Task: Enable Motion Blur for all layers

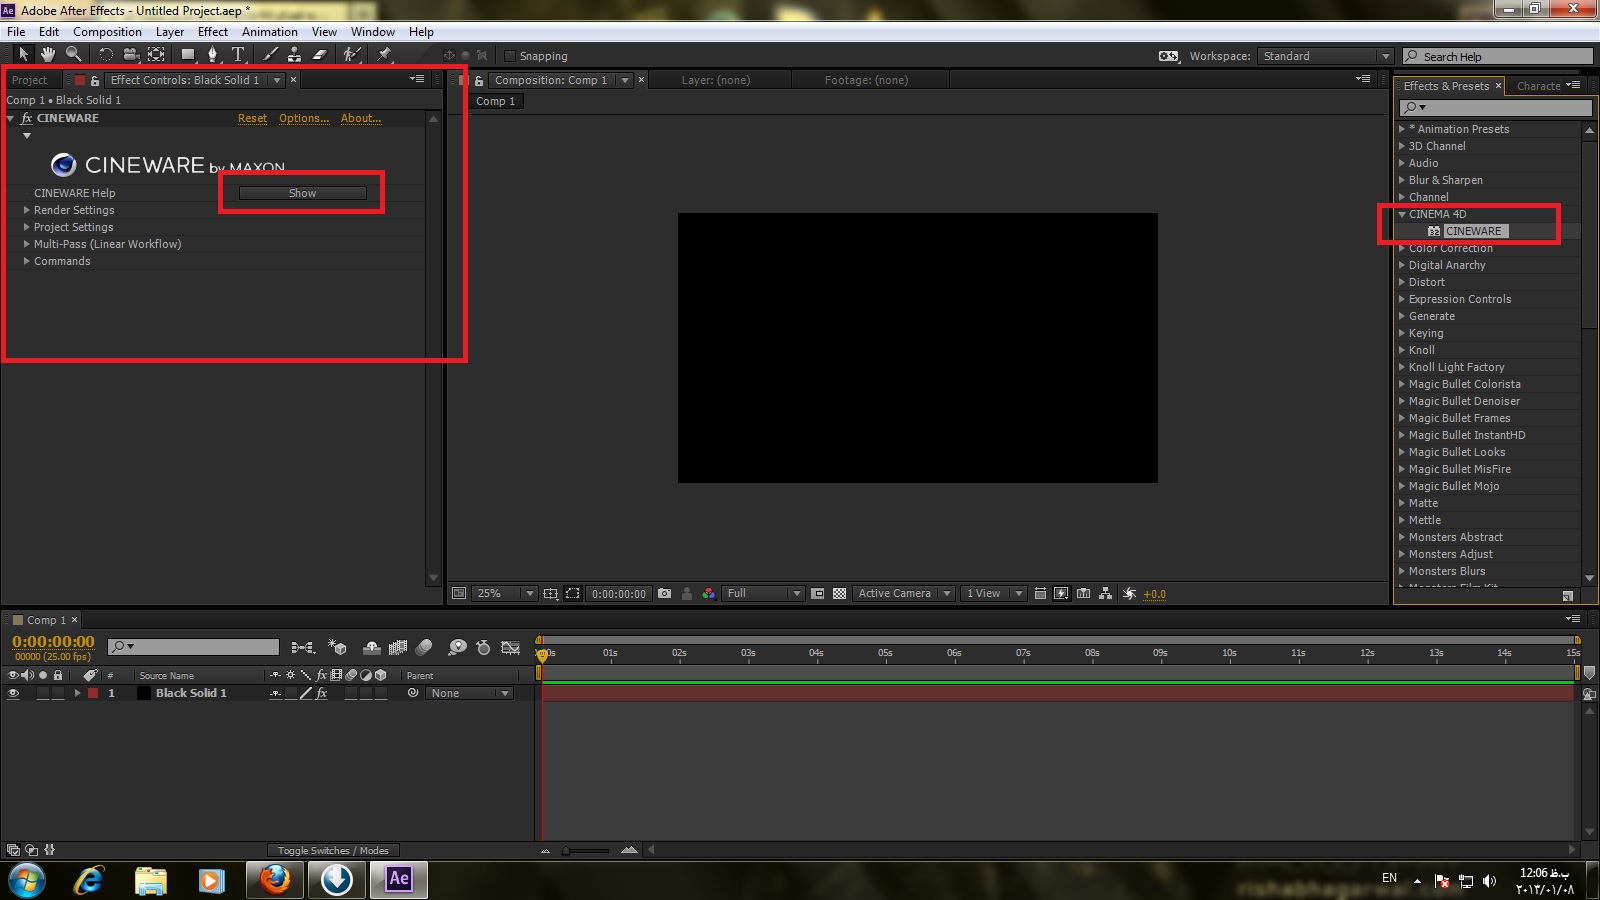Action: [x=424, y=648]
